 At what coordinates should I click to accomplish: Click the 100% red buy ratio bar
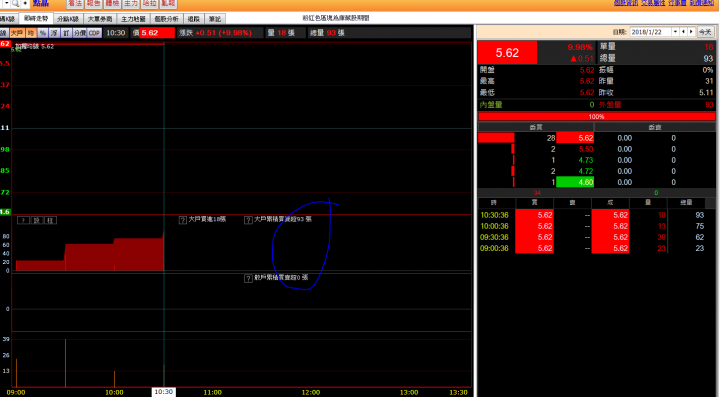[596, 117]
